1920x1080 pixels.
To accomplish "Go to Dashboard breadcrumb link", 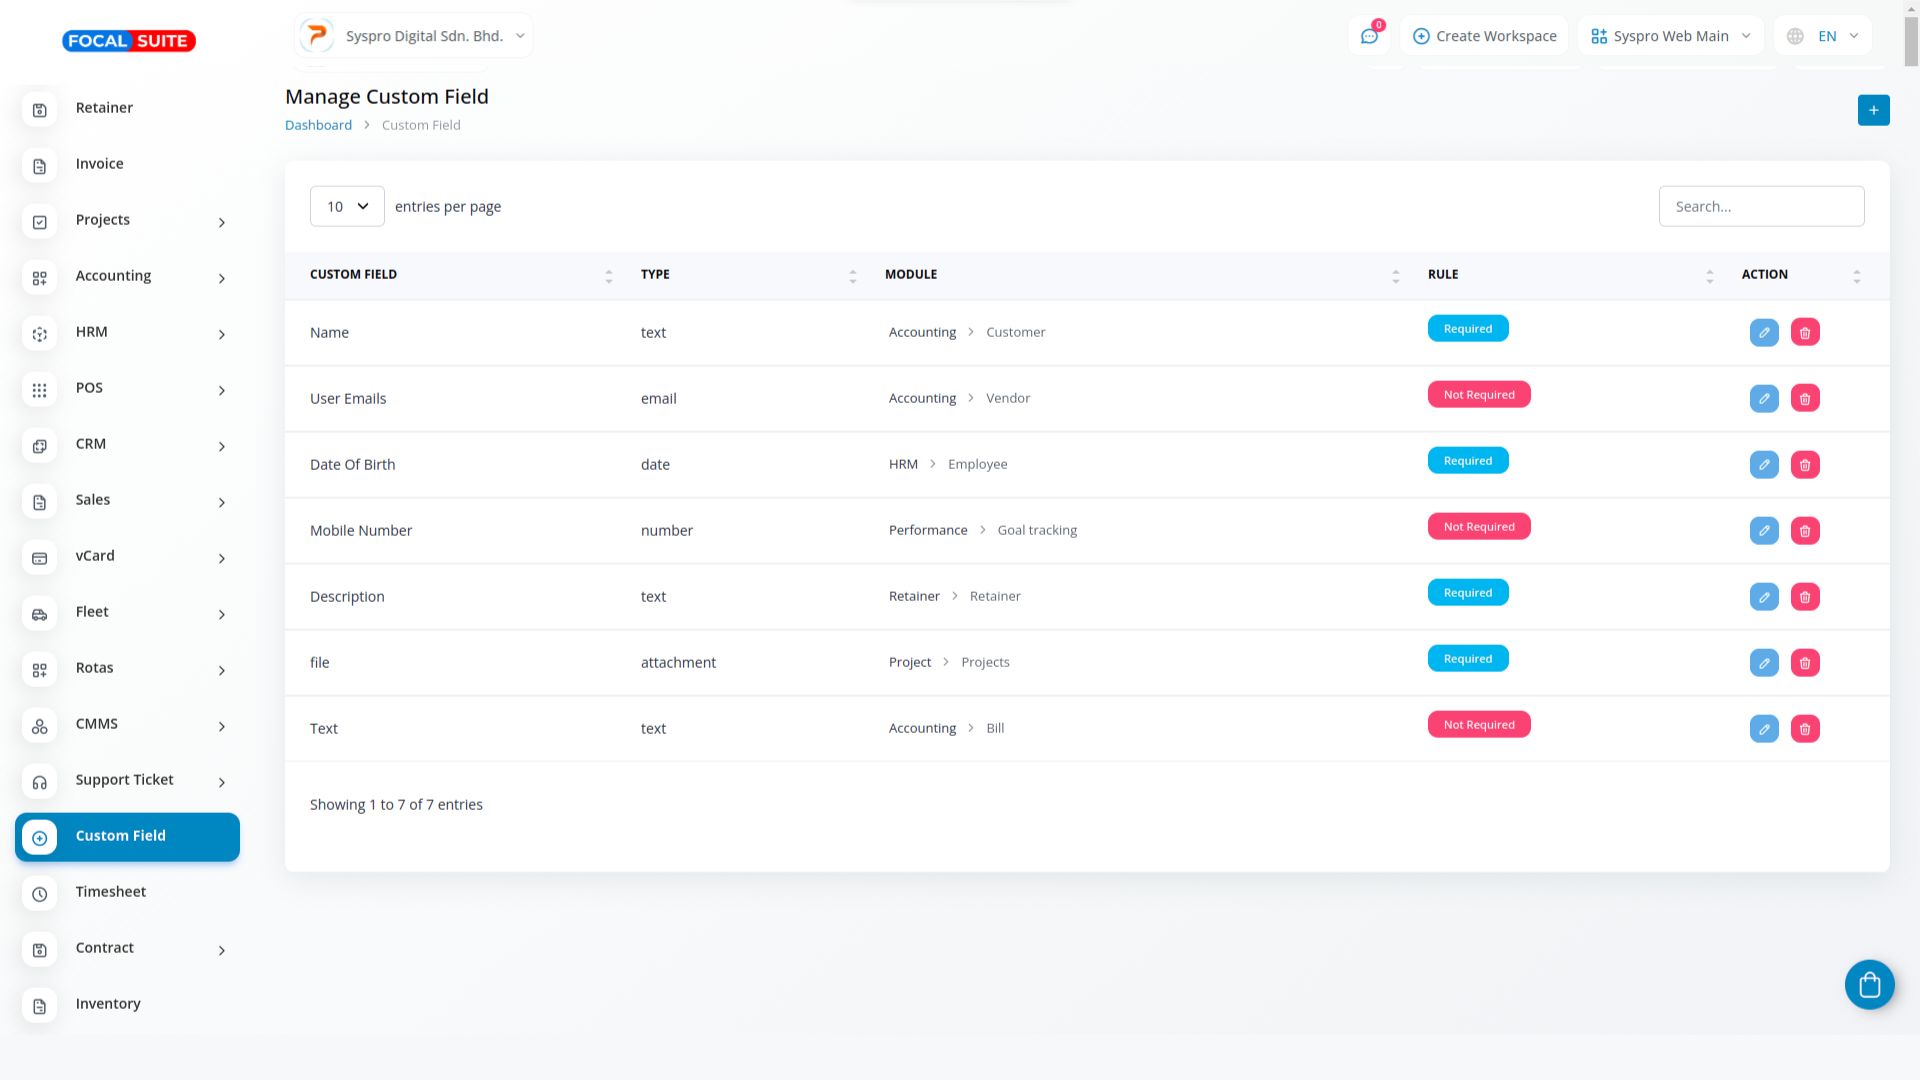I will (318, 125).
